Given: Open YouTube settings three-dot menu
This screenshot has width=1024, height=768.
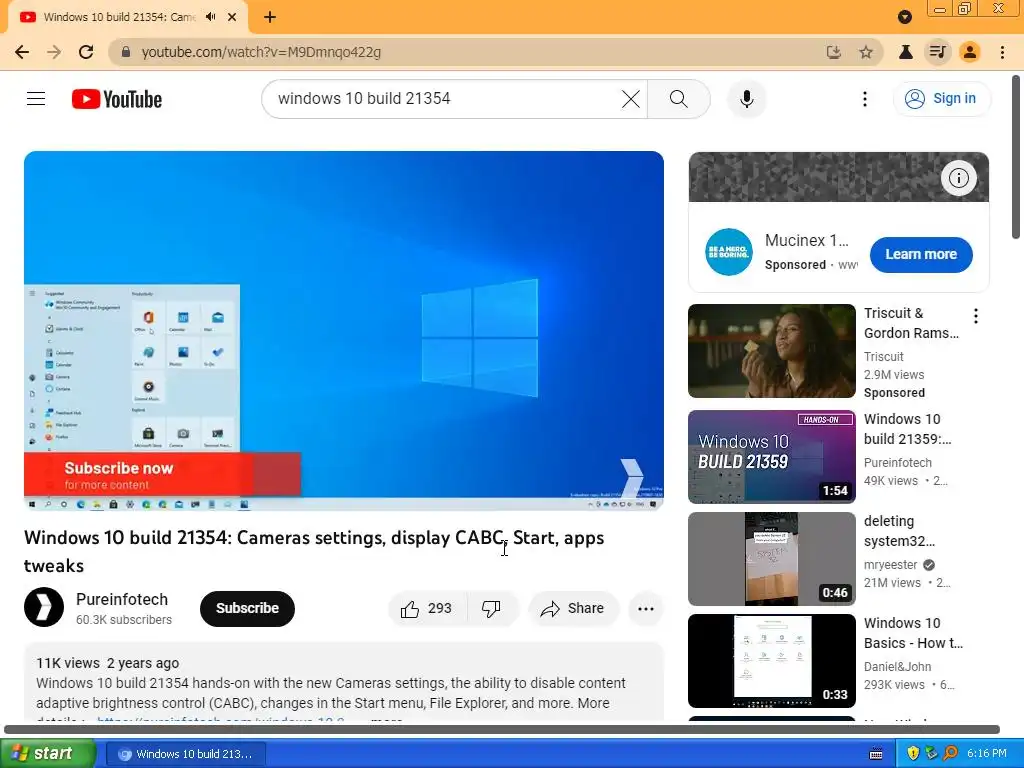Looking at the screenshot, I should tap(865, 99).
